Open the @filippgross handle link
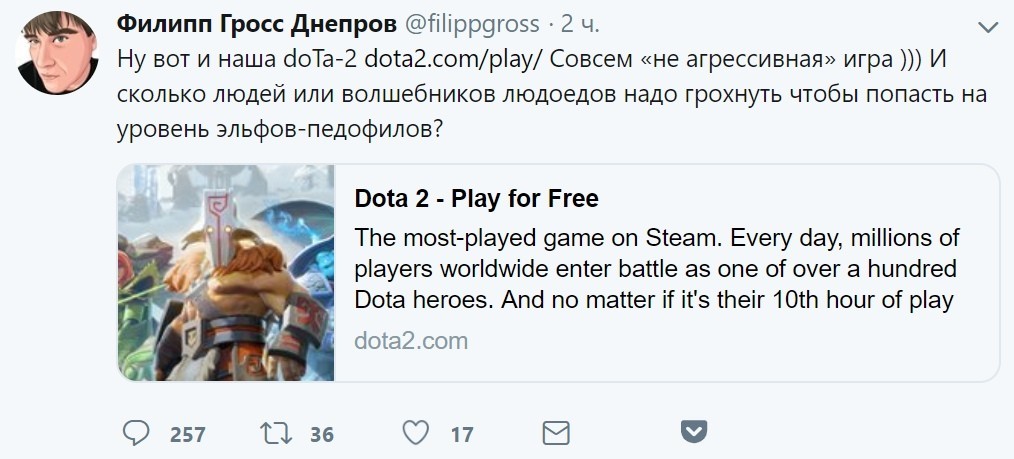Viewport: 1014px width, 459px height. tap(472, 25)
